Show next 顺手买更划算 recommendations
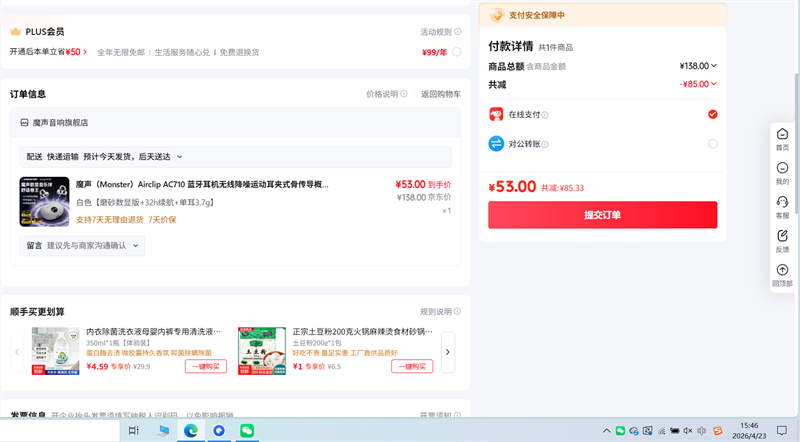This screenshot has height=442, width=800. tap(447, 352)
